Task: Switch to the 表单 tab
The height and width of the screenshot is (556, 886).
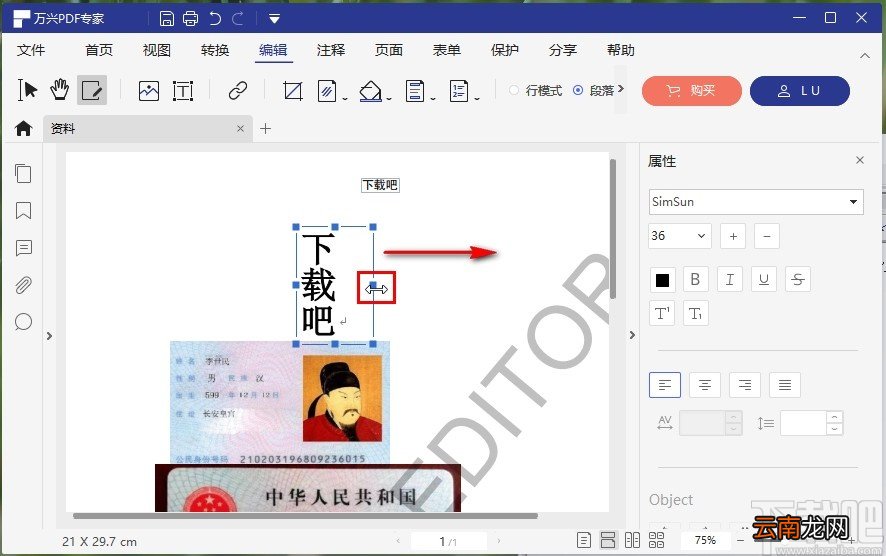Action: 446,50
